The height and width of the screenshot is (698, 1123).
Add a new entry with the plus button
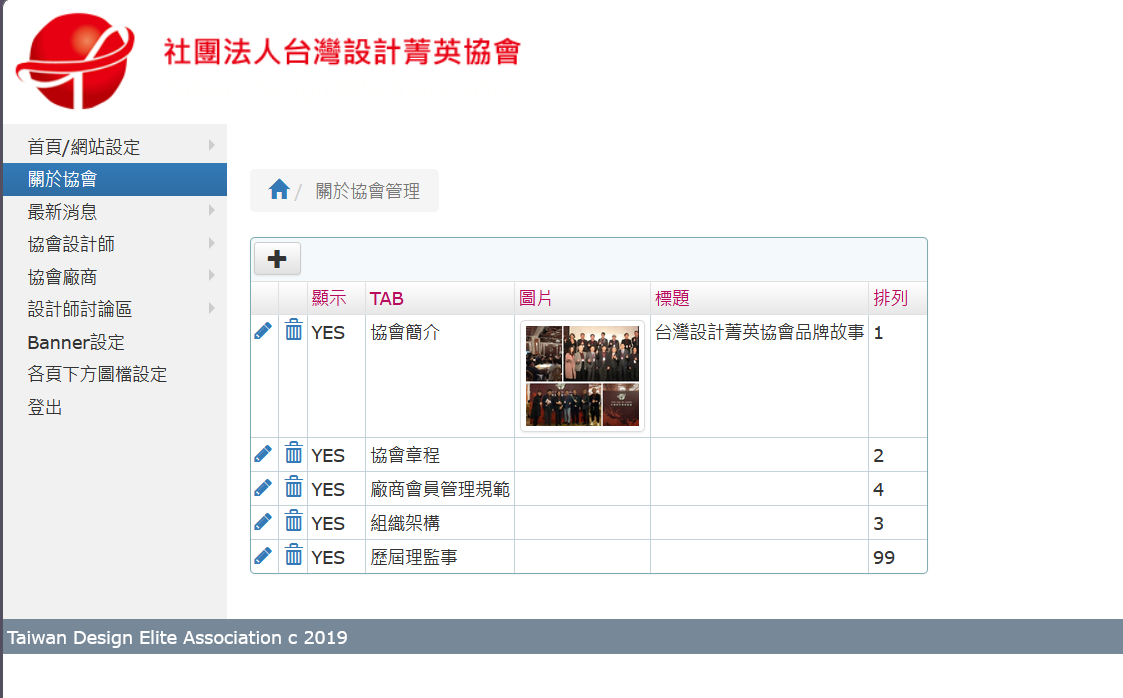coord(277,259)
